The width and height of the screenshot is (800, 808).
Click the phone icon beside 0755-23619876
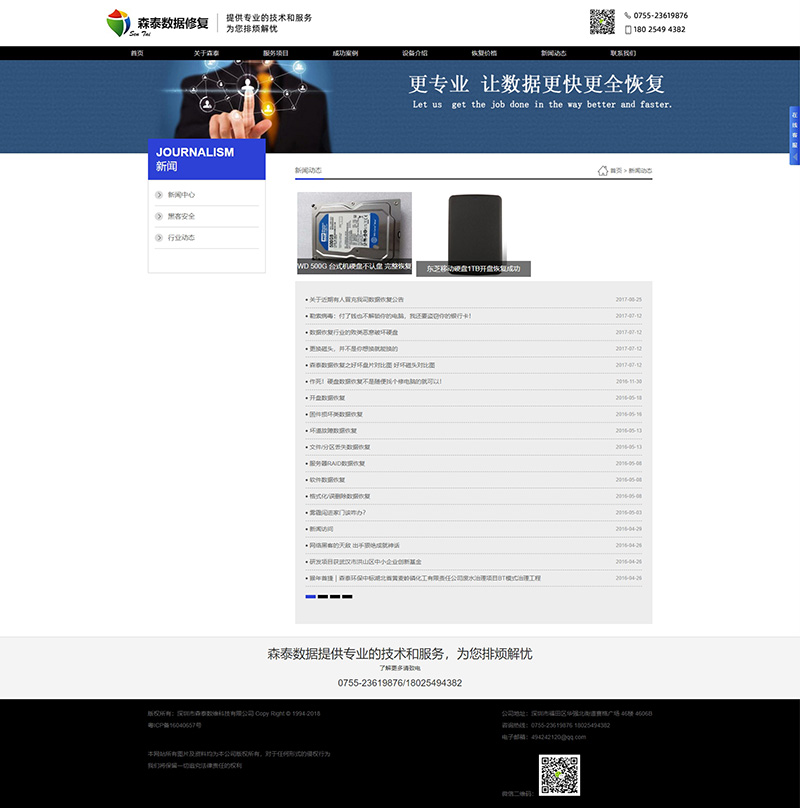tap(626, 14)
